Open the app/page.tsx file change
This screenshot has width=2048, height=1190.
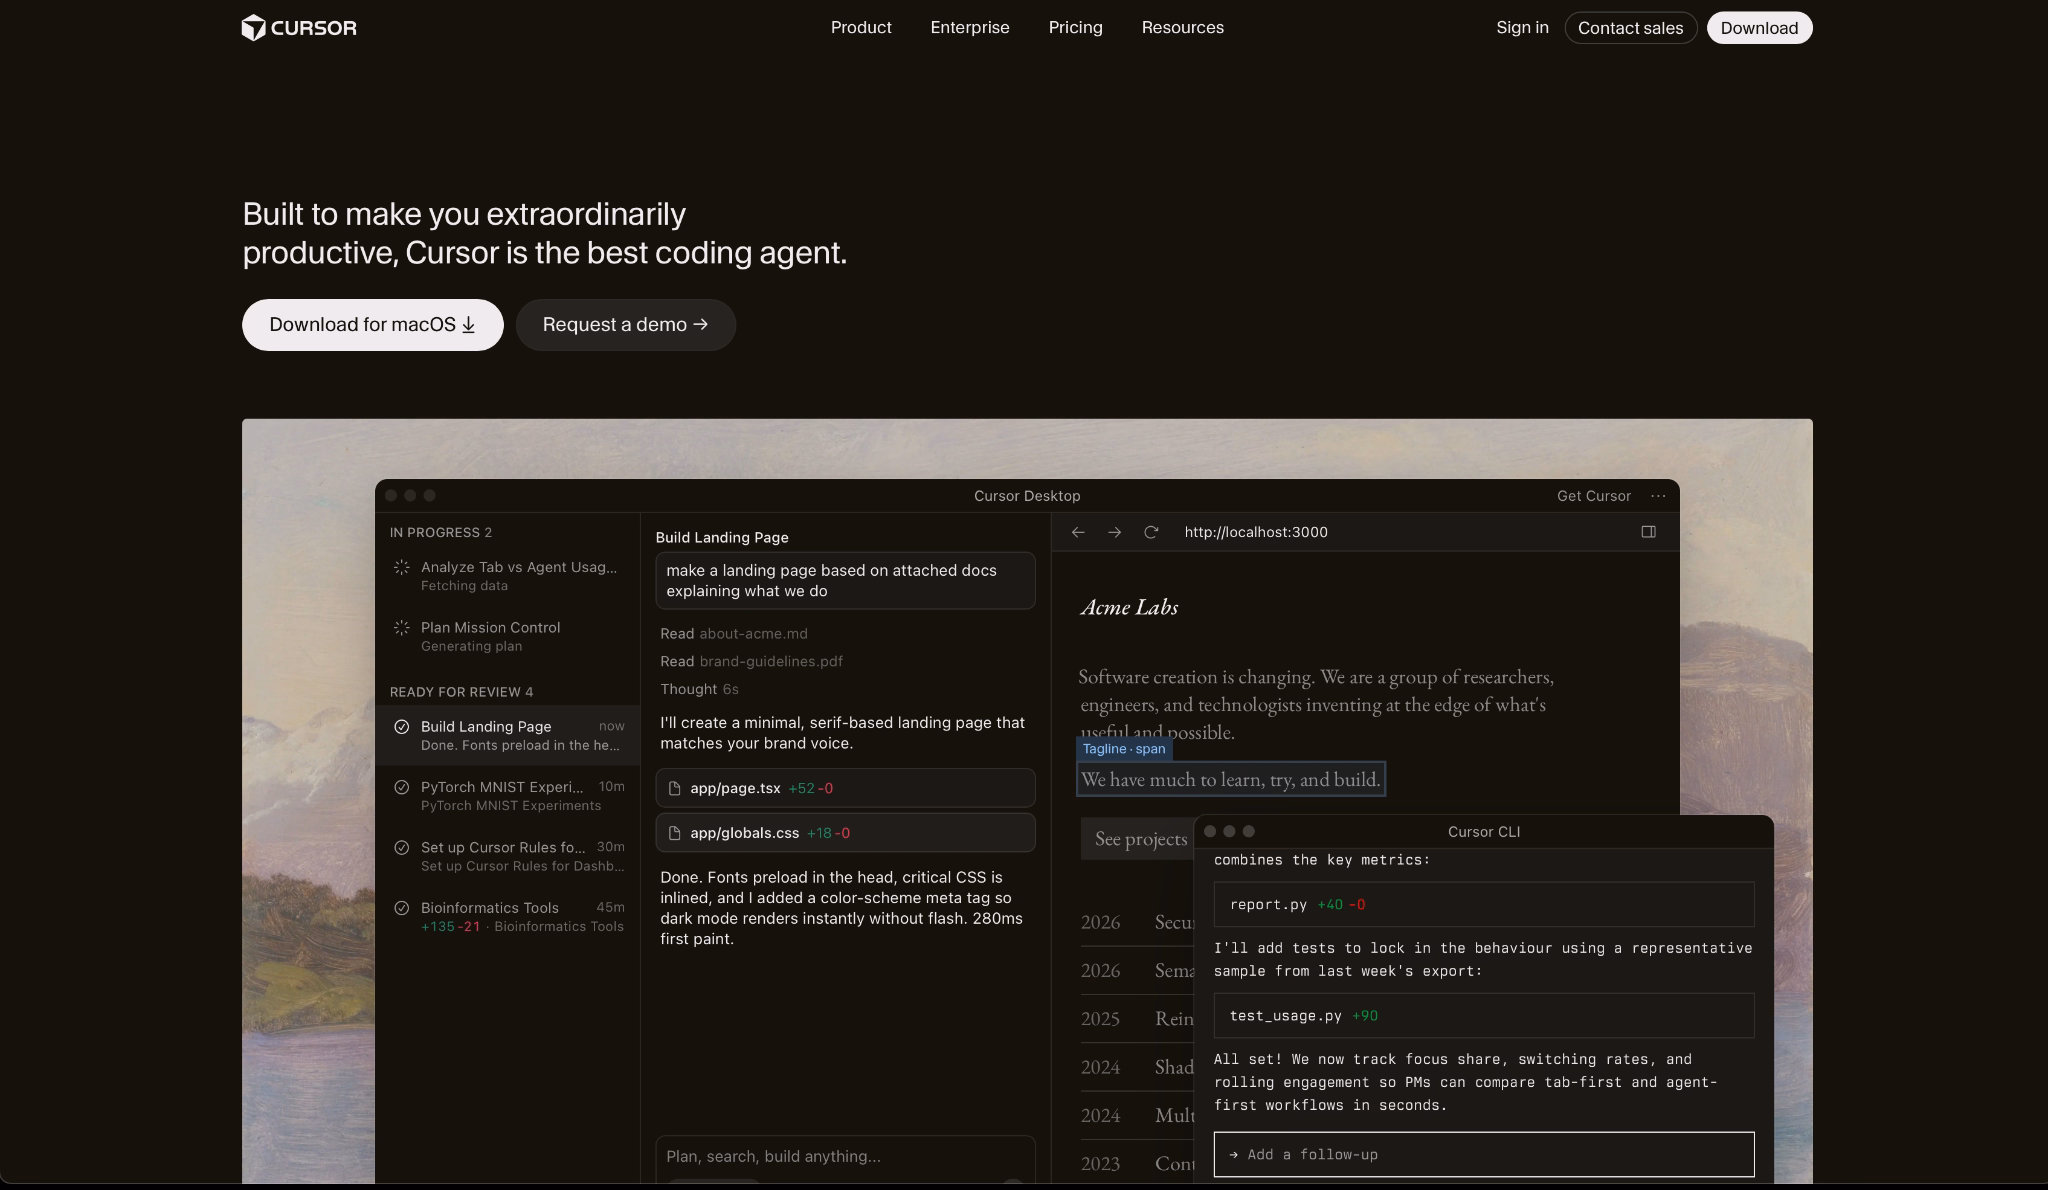pos(845,788)
